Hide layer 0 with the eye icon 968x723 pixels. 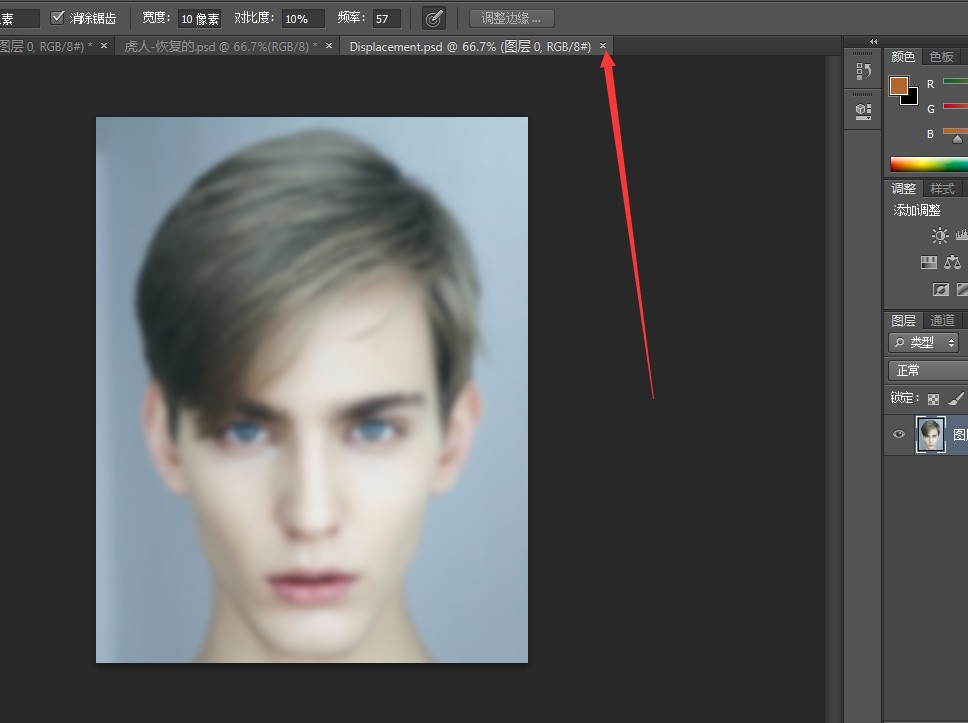[x=899, y=434]
